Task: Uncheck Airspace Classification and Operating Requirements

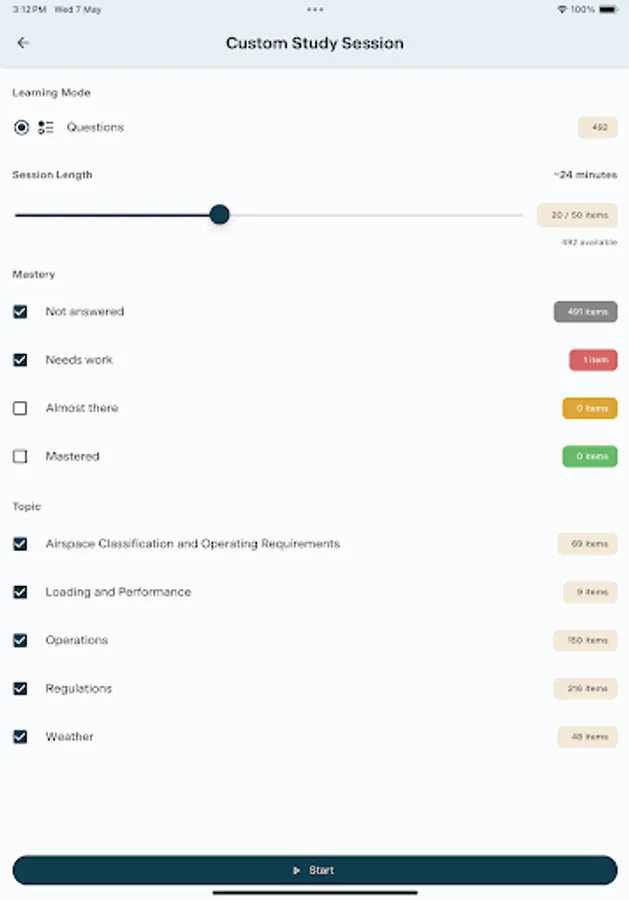Action: coord(20,544)
